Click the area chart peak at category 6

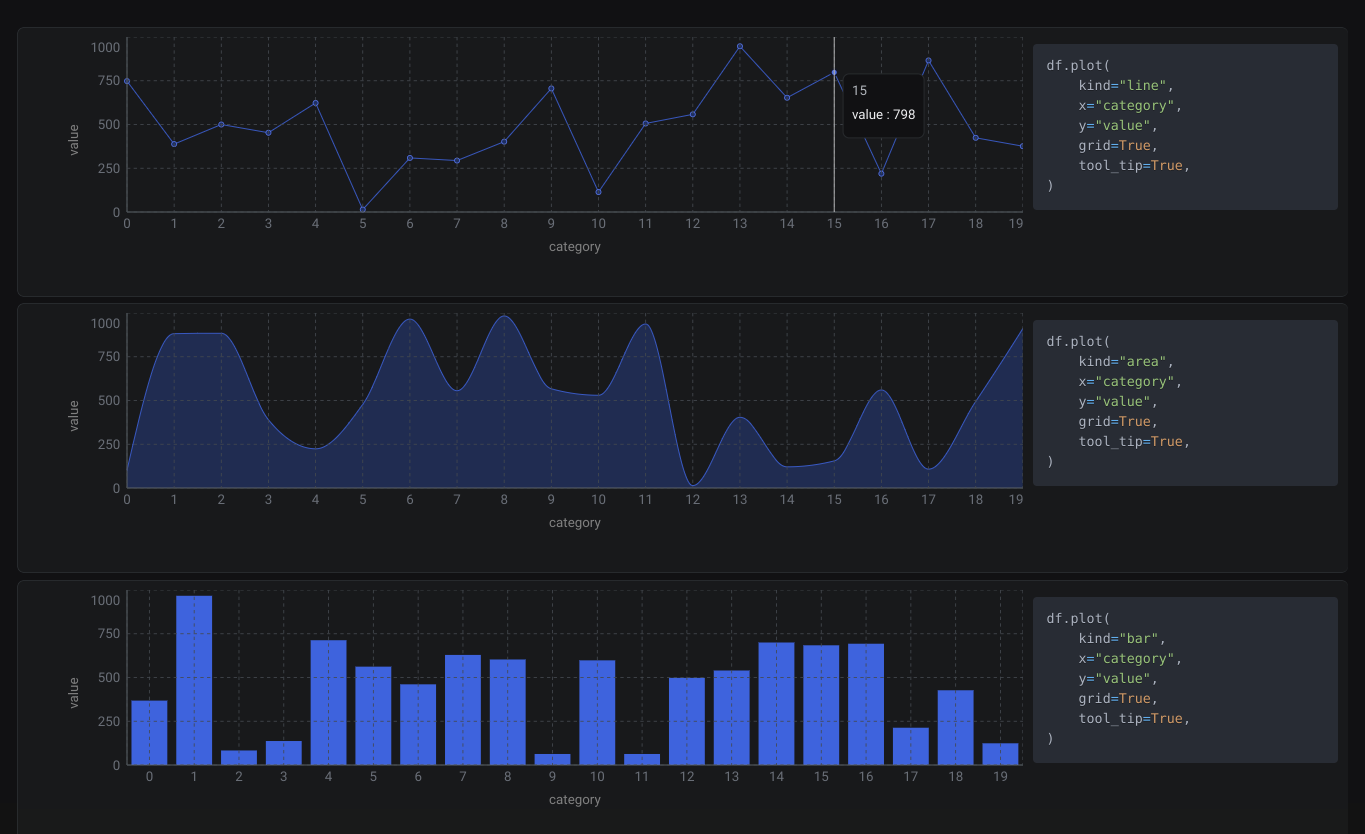[410, 320]
